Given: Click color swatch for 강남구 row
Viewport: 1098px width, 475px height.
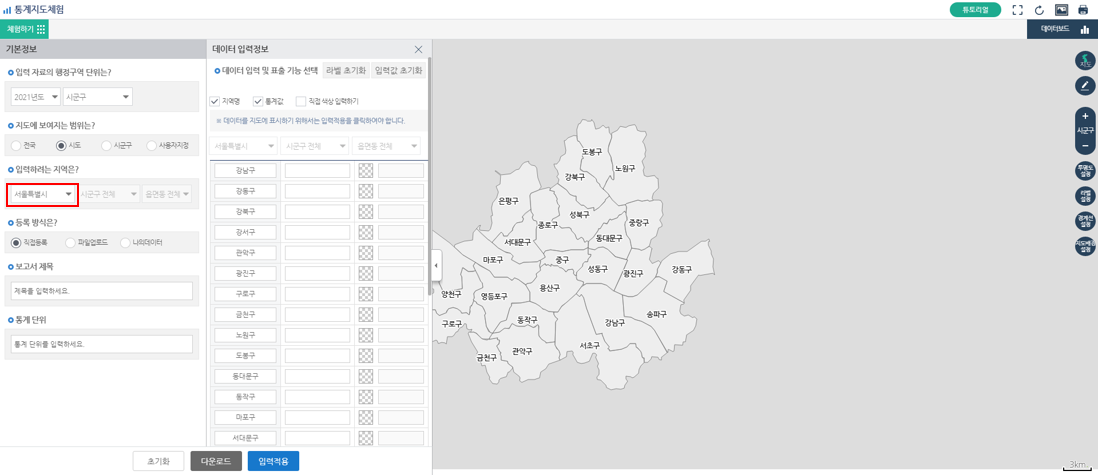Looking at the screenshot, I should 366,170.
